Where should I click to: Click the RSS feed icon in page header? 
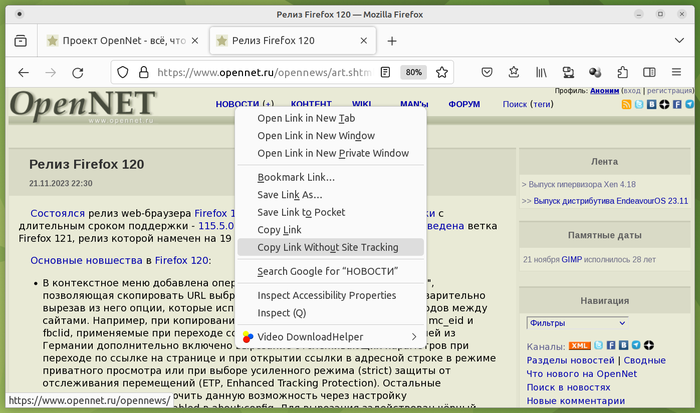[x=626, y=104]
